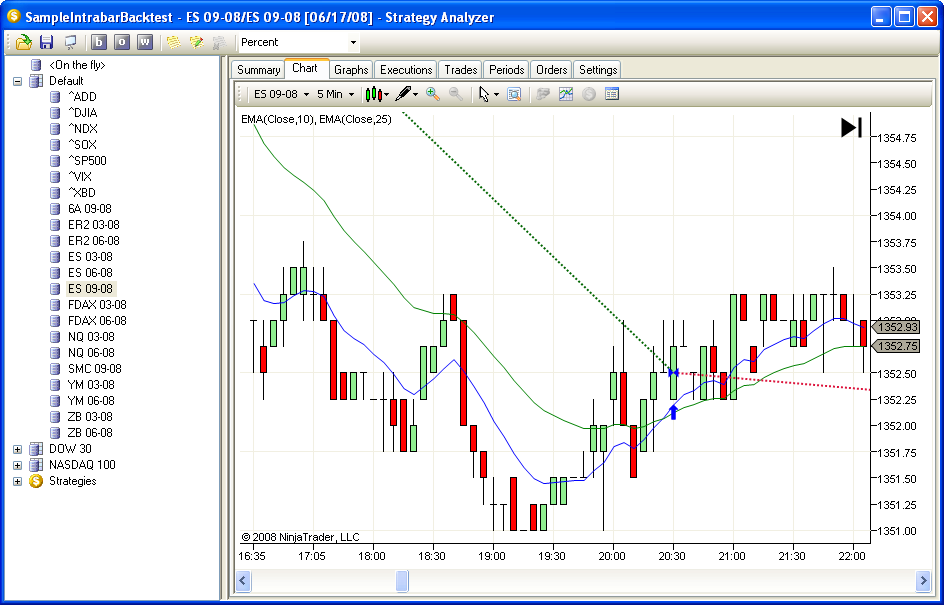This screenshot has height=605, width=944.
Task: Switch to the Summary tab
Action: tap(258, 70)
